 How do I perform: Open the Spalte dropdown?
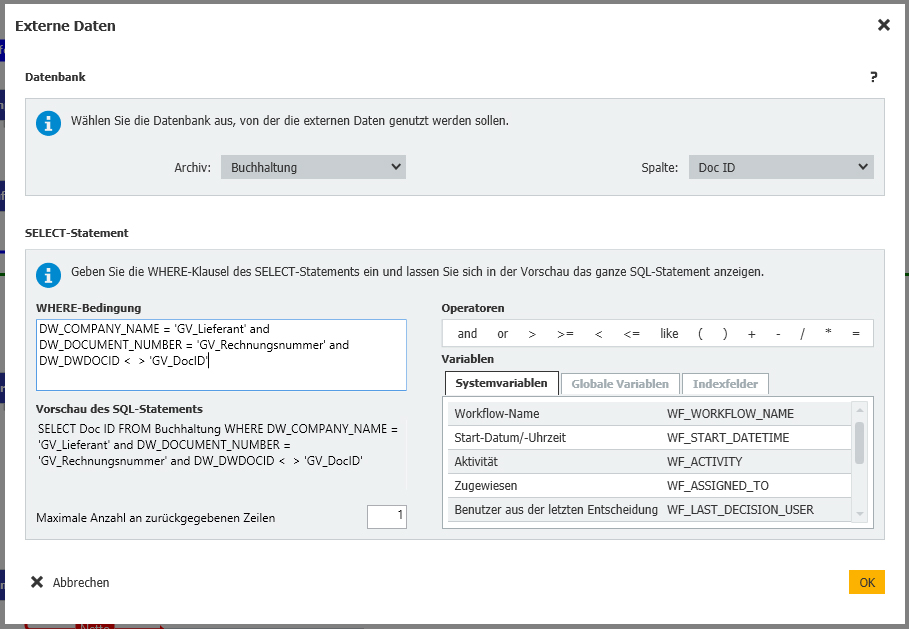(780, 167)
